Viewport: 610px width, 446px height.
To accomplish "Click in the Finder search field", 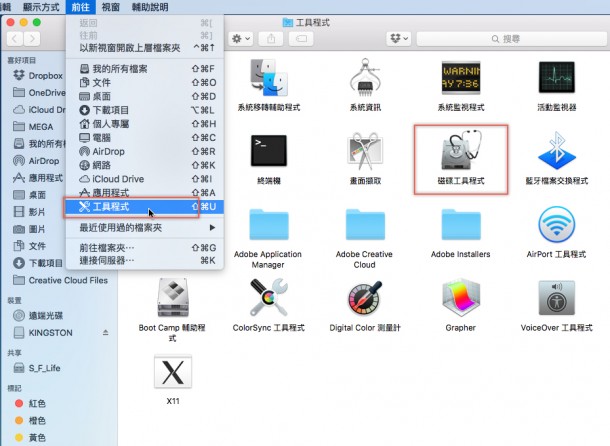I will (511, 39).
